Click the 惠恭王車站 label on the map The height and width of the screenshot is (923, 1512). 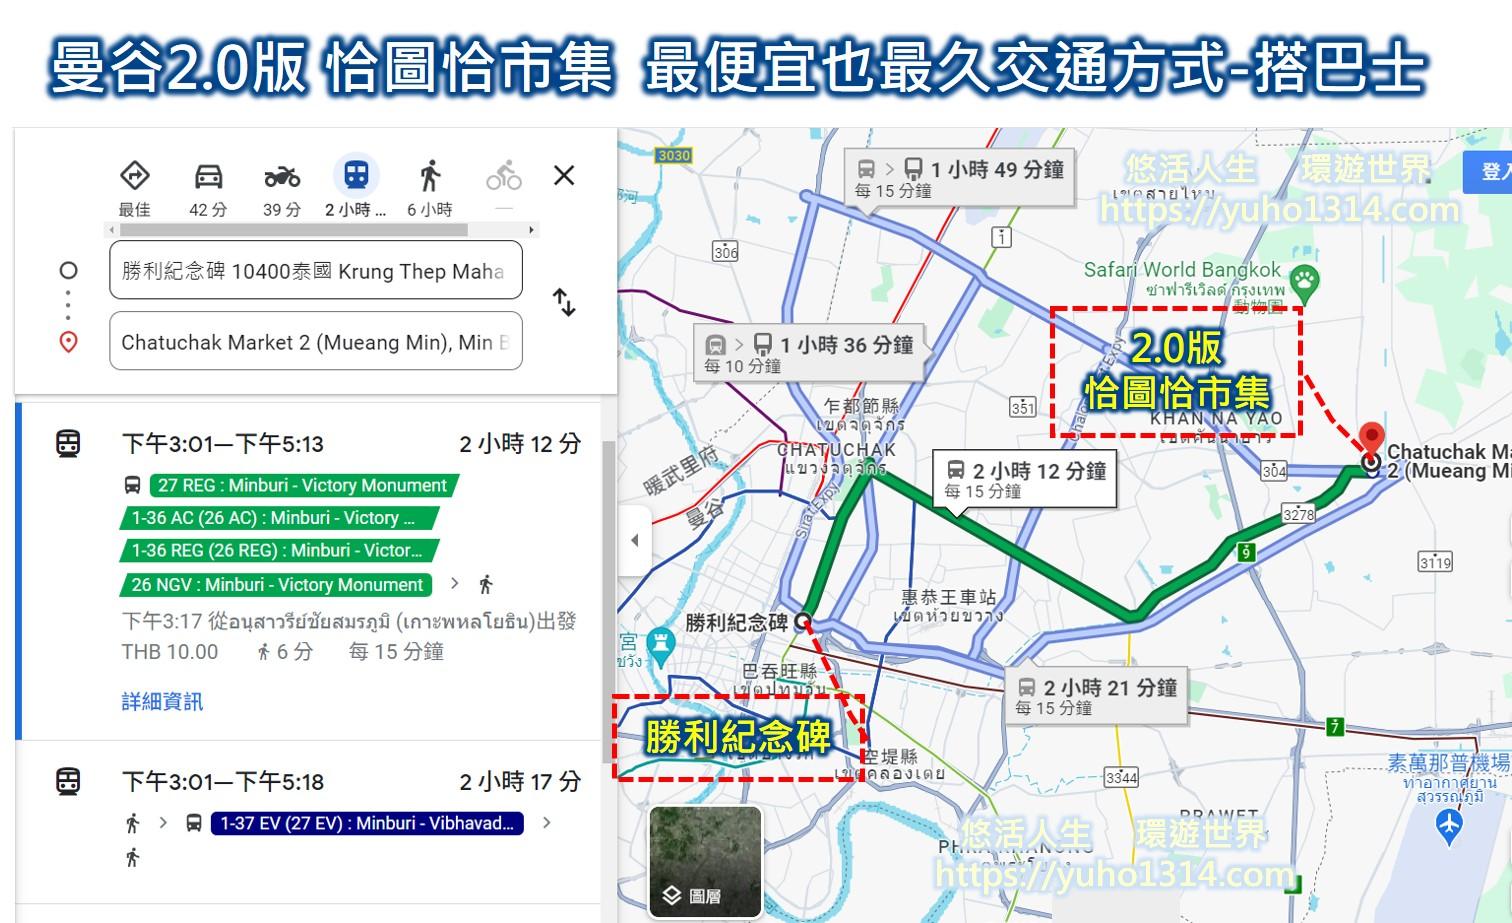pos(949,597)
